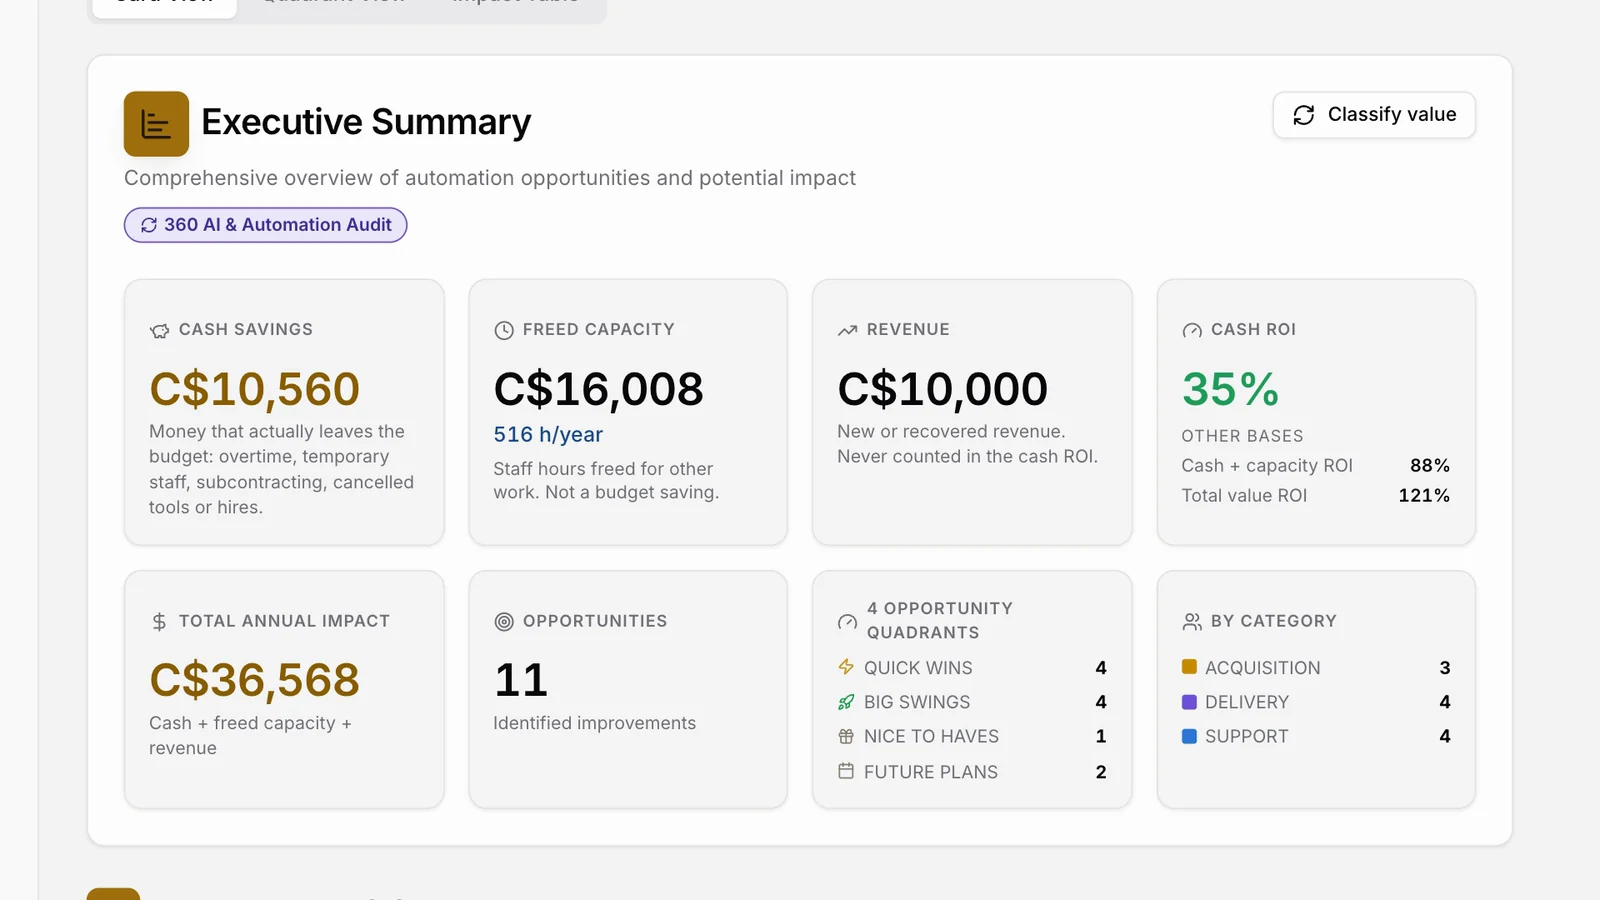This screenshot has width=1600, height=900.
Task: Select the BIG SWINGS quadrant row
Action: point(972,702)
